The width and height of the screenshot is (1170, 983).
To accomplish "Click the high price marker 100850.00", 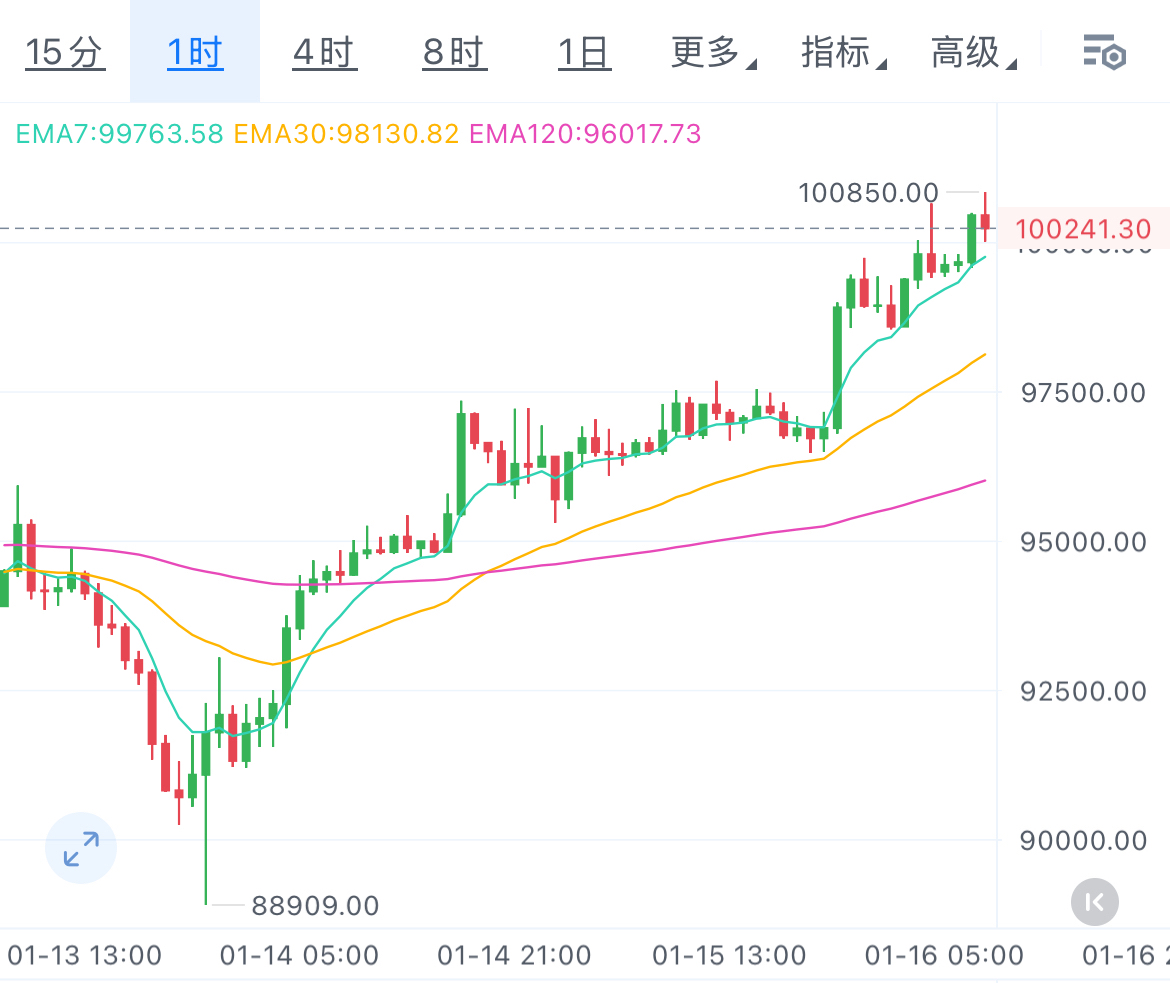I will [869, 192].
